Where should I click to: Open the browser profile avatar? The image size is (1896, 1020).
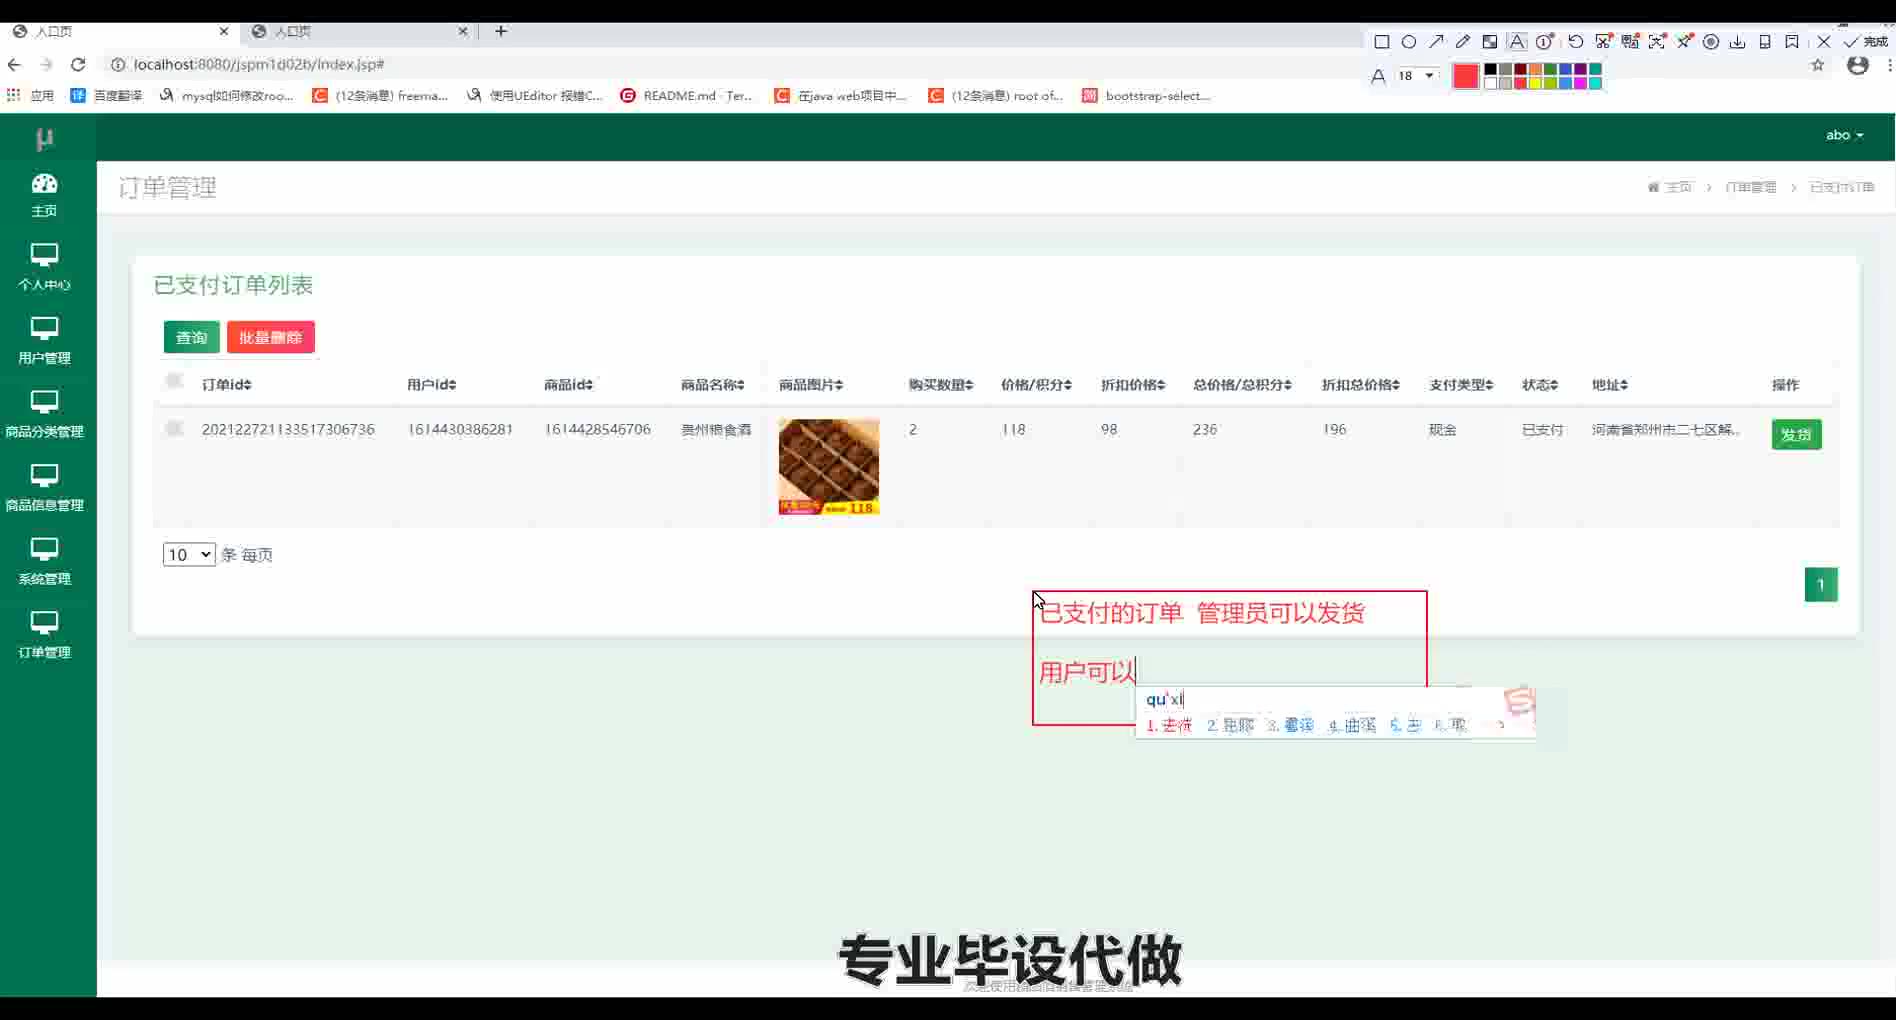click(1858, 65)
